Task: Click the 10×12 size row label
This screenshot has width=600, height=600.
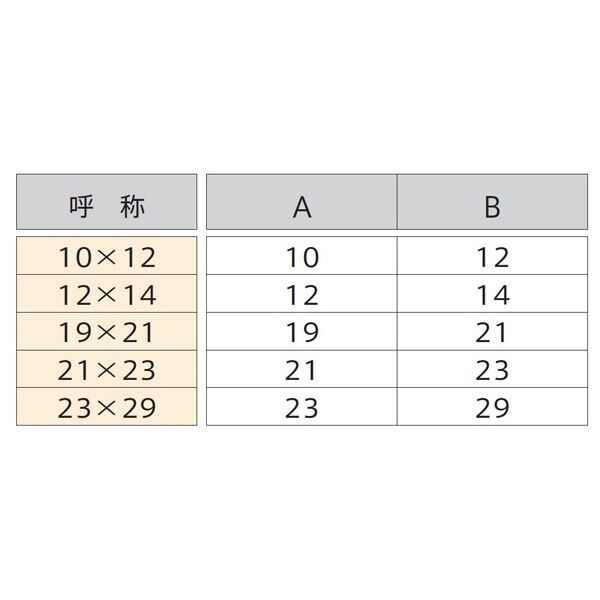Action: click(106, 256)
